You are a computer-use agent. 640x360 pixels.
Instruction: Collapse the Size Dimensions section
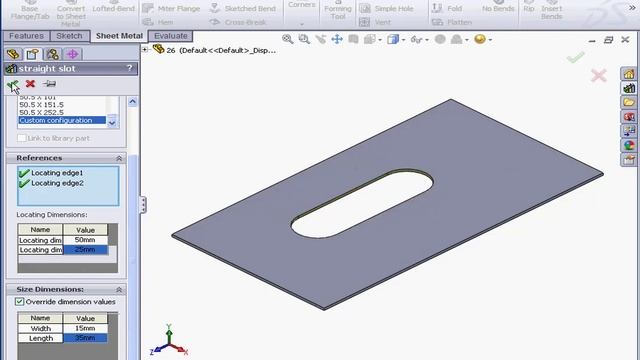point(119,289)
